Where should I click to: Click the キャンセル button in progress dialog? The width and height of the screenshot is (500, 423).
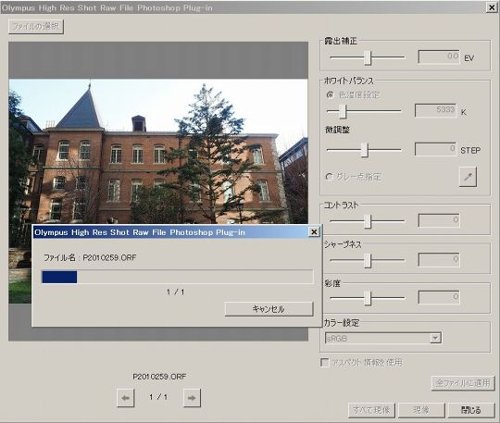269,309
